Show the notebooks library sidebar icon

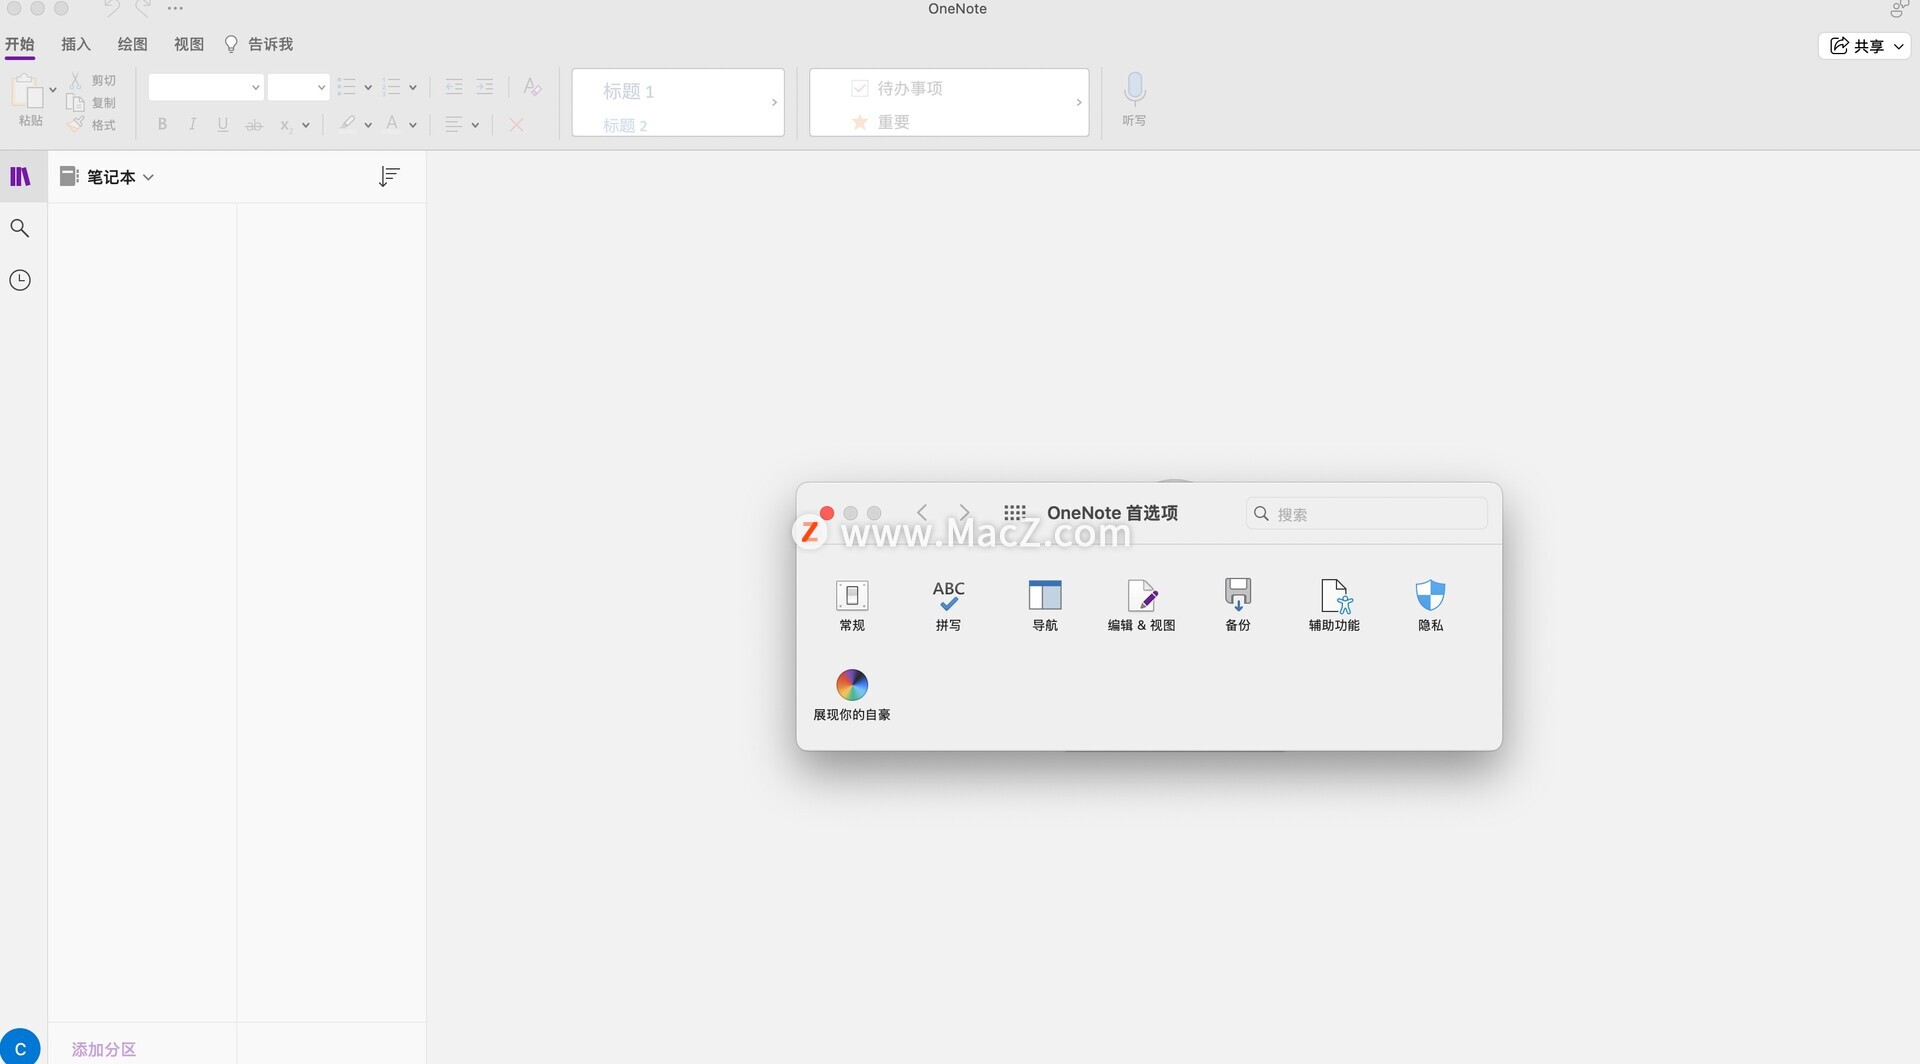(20, 177)
